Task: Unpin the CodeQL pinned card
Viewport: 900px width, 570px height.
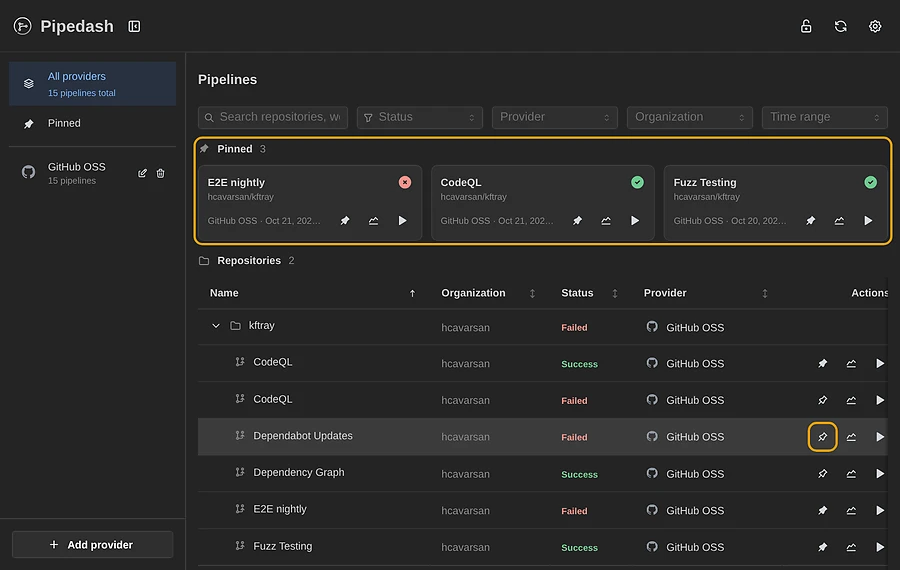Action: (577, 220)
